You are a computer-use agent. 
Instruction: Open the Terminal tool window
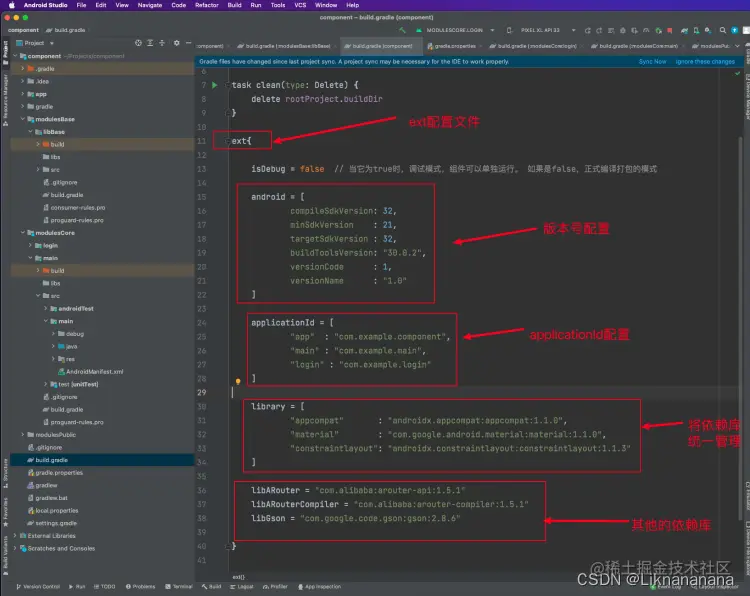click(x=179, y=586)
